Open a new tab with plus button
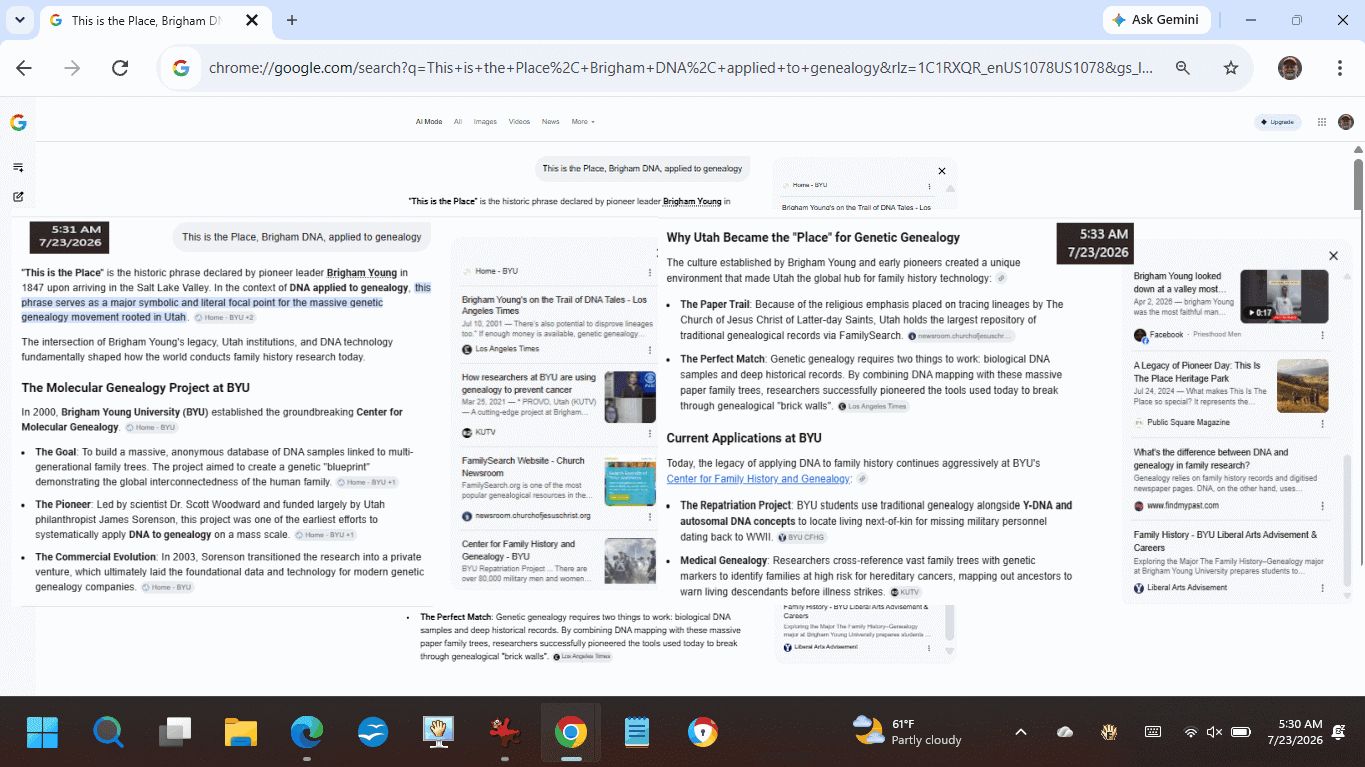The height and width of the screenshot is (767, 1365). pos(292,20)
